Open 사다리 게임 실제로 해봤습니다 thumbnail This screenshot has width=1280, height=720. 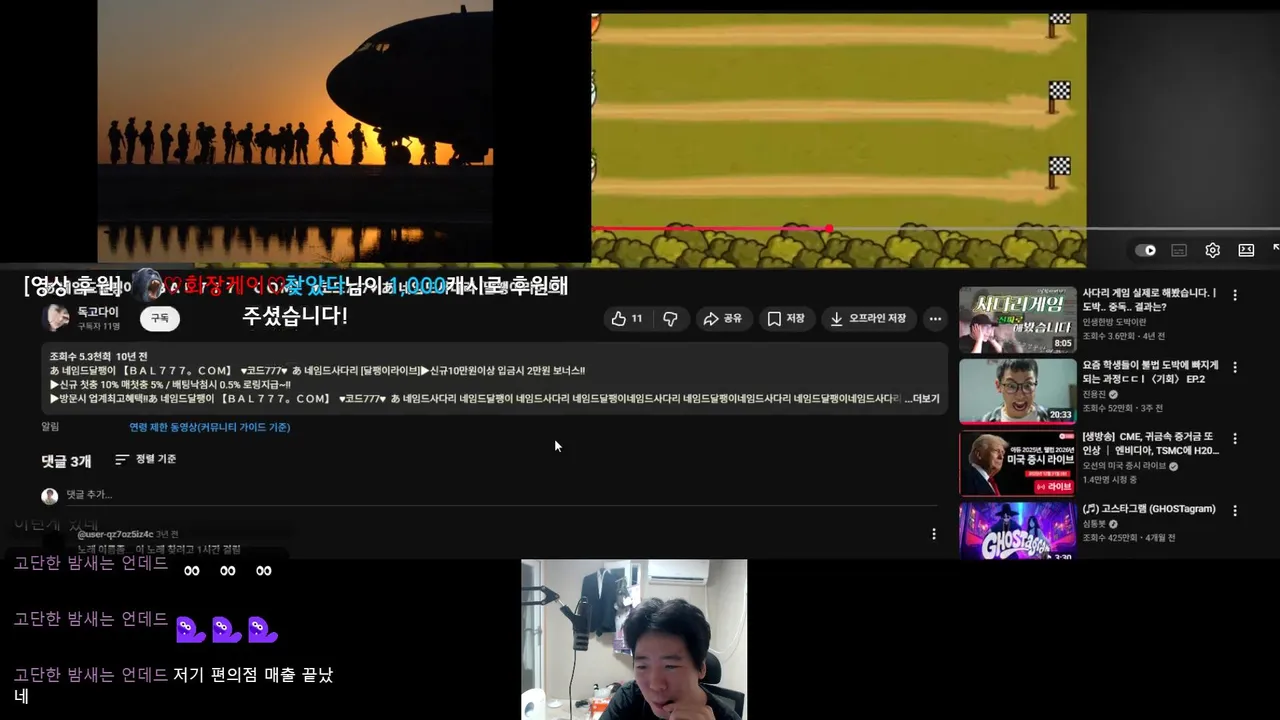pyautogui.click(x=1018, y=320)
